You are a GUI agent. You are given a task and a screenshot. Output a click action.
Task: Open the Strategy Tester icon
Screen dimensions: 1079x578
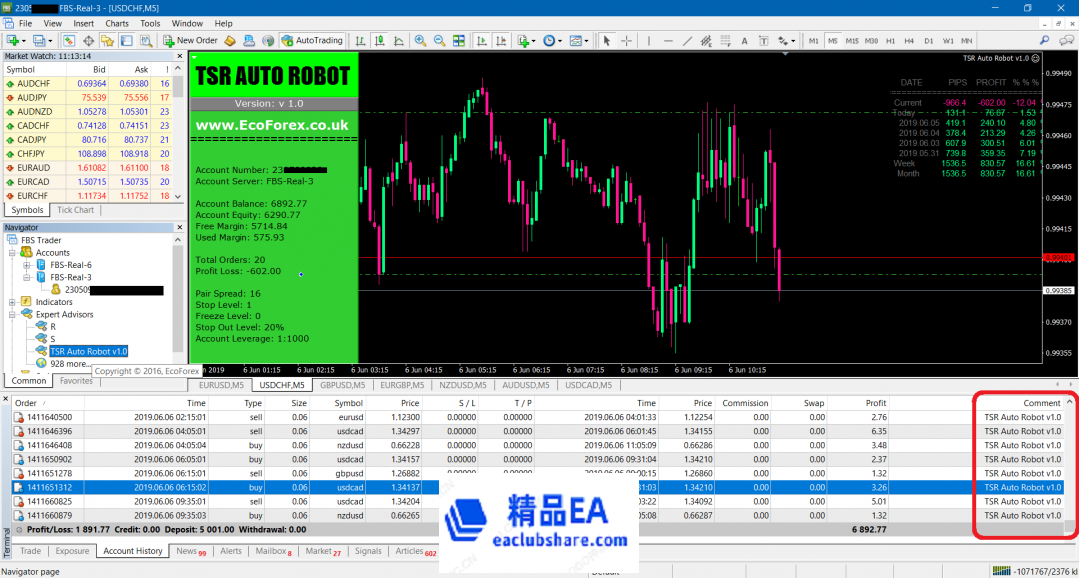(x=146, y=41)
